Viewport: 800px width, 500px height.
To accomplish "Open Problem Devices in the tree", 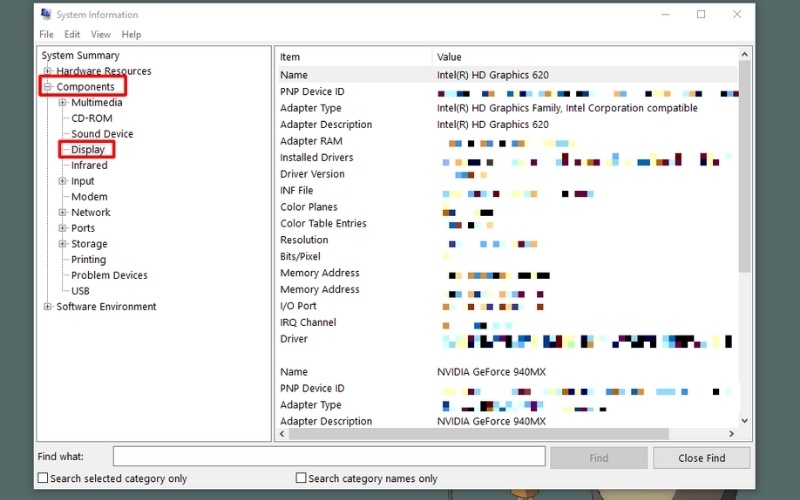I will coord(109,275).
